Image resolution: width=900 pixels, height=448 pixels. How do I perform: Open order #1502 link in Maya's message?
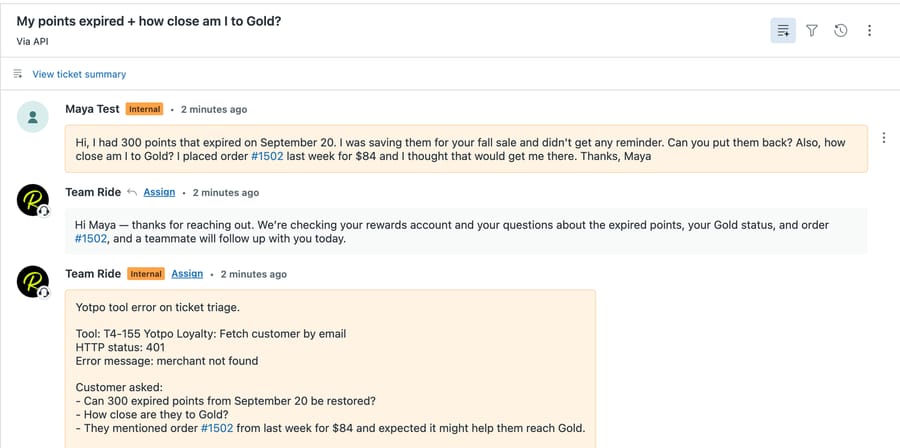pos(267,155)
